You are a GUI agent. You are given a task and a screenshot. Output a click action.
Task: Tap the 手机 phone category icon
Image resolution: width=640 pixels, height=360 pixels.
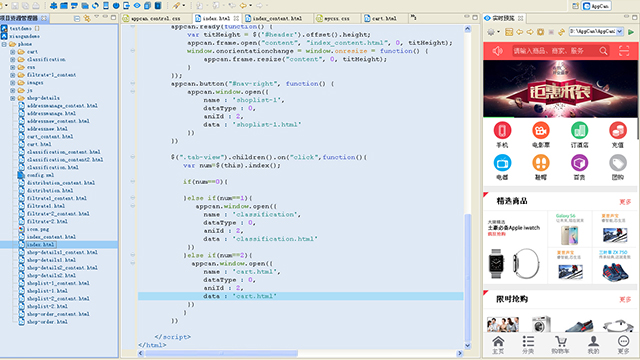click(502, 131)
